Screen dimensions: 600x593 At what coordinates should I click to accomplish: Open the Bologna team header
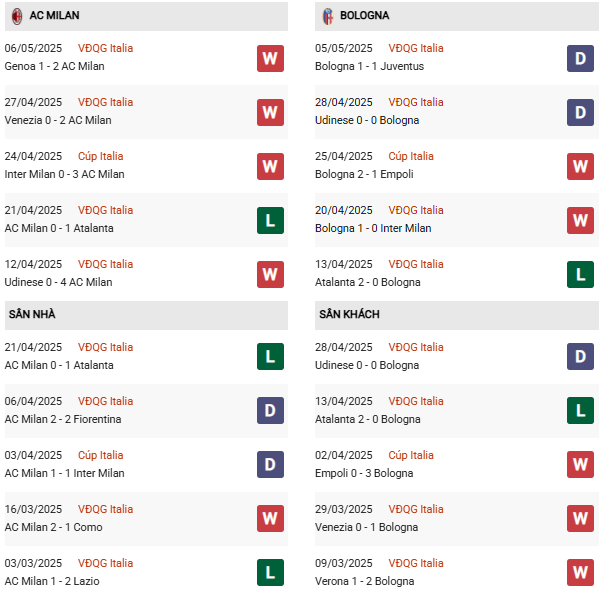point(365,16)
